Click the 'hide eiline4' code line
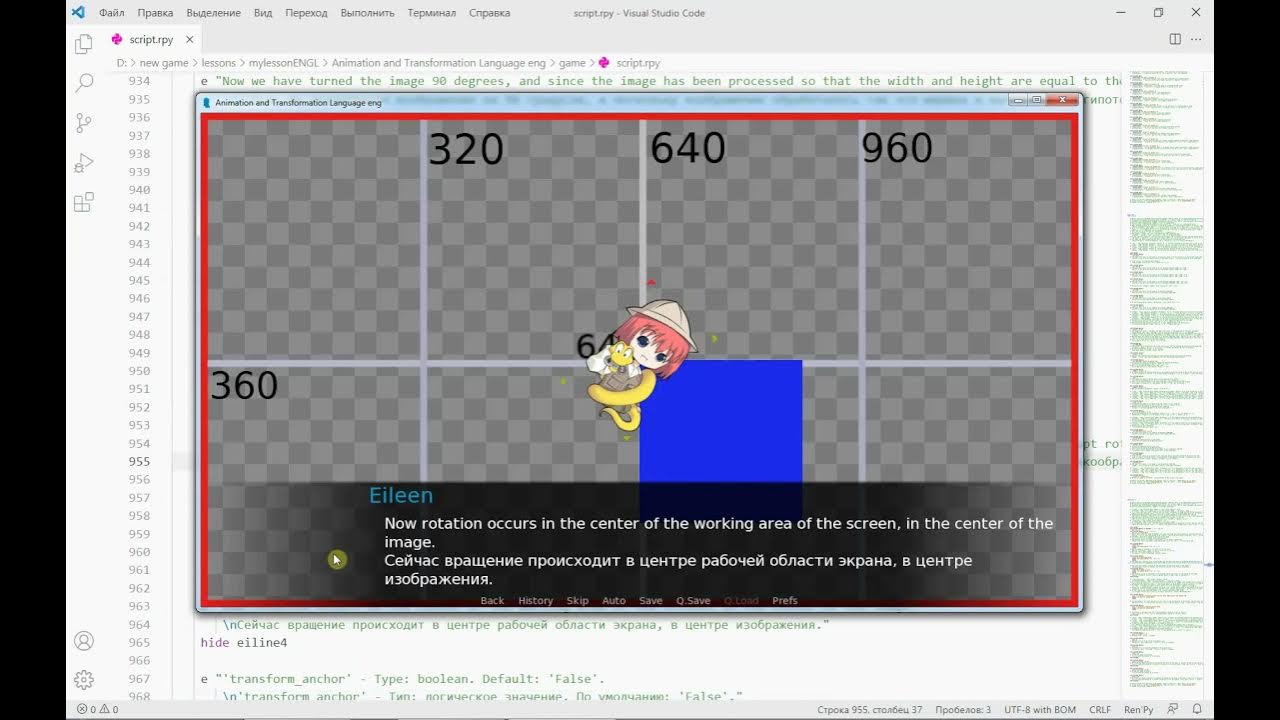 pos(243,643)
